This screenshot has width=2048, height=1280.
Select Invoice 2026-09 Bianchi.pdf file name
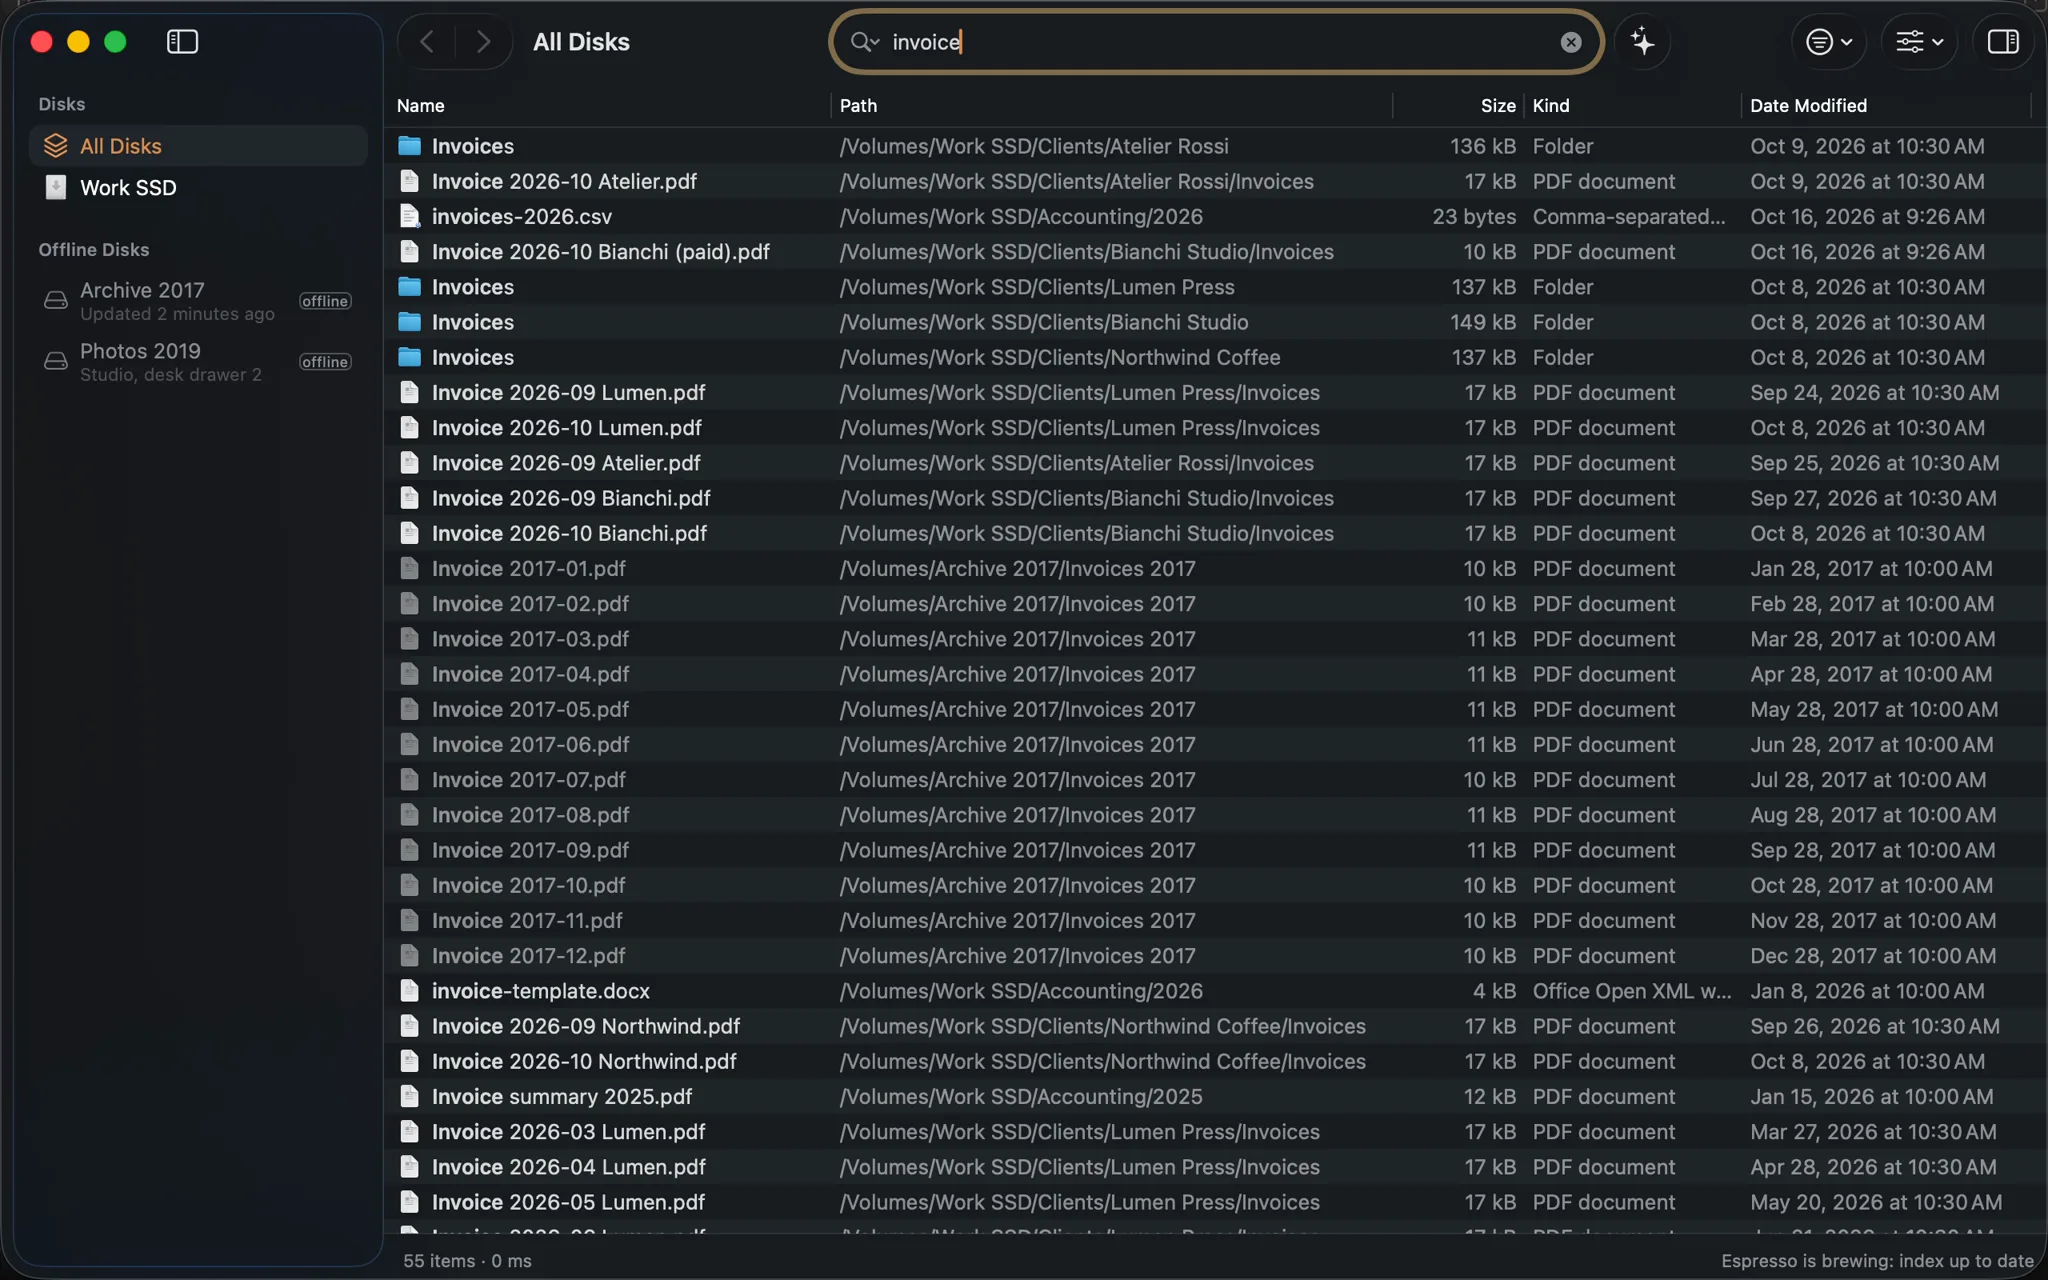pos(571,498)
